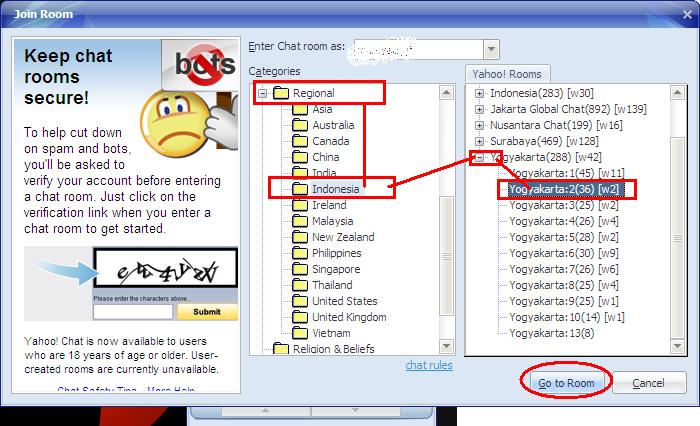This screenshot has height=426, width=700.
Task: Select the United States folder icon
Action: pyautogui.click(x=300, y=301)
